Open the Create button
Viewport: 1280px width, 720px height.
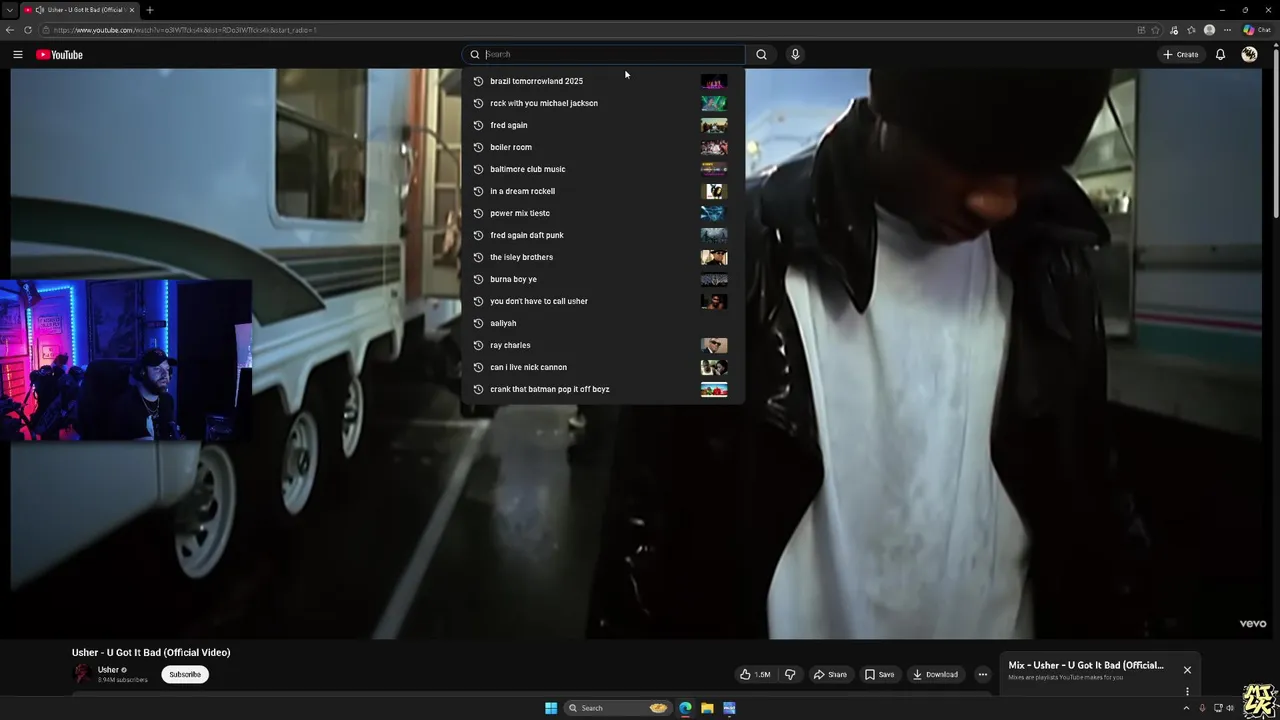pos(1181,54)
